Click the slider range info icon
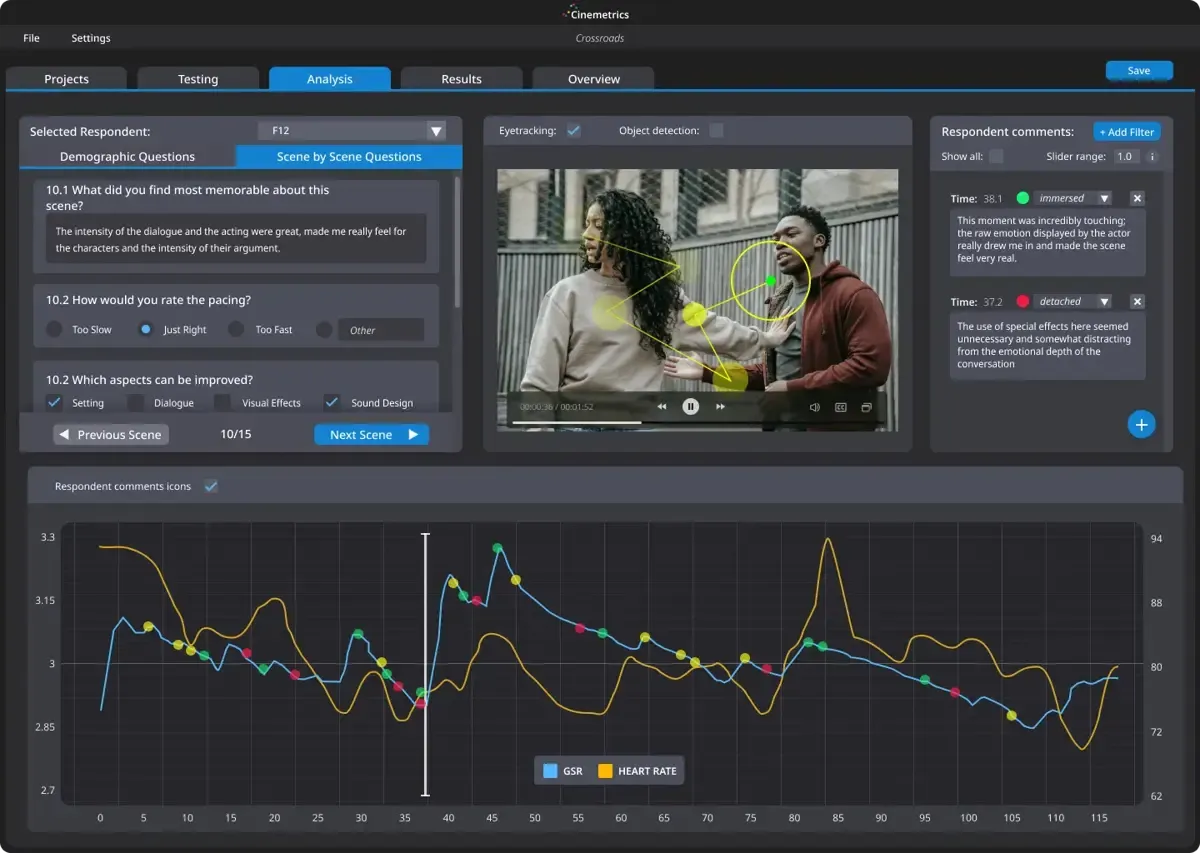 (x=1152, y=156)
